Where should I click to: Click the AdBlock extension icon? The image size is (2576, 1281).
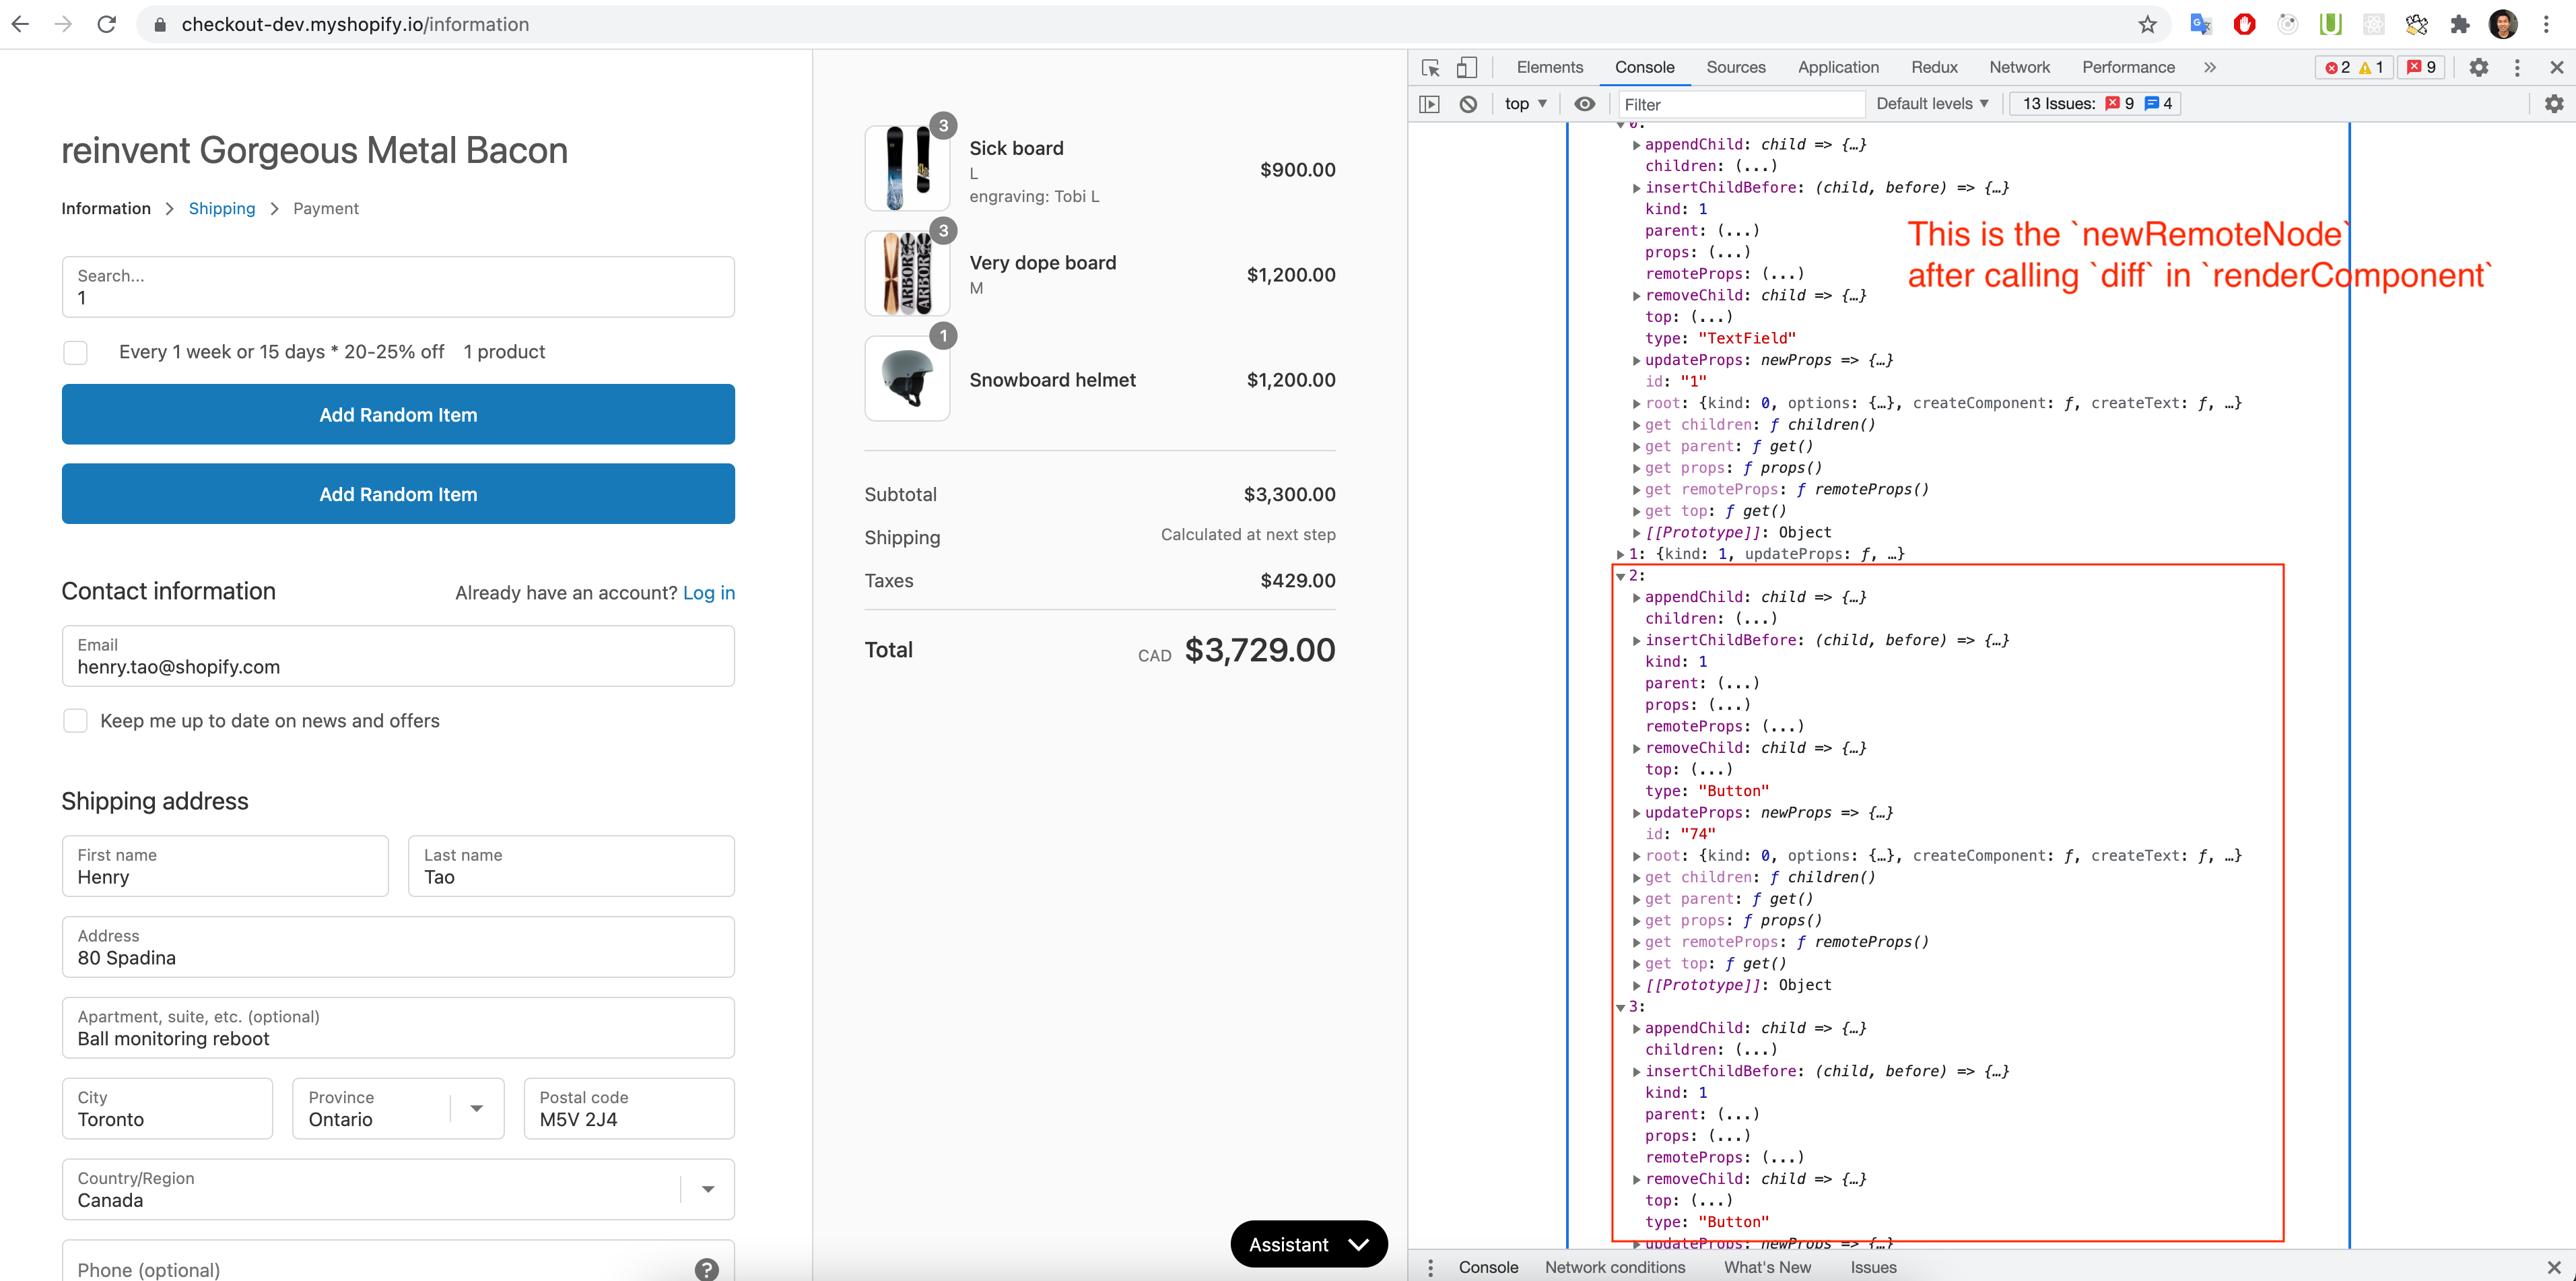coord(2244,24)
